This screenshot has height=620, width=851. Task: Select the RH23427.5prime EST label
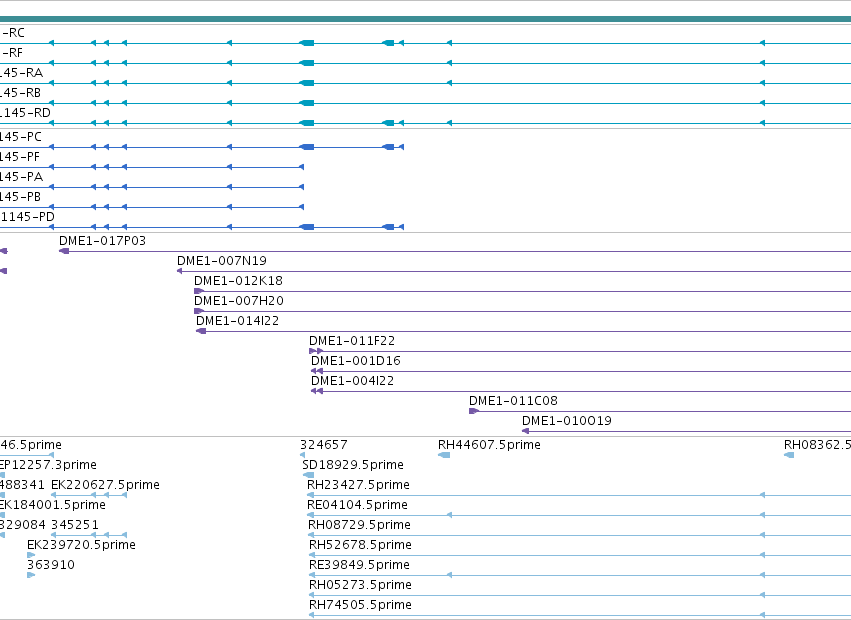pyautogui.click(x=358, y=485)
